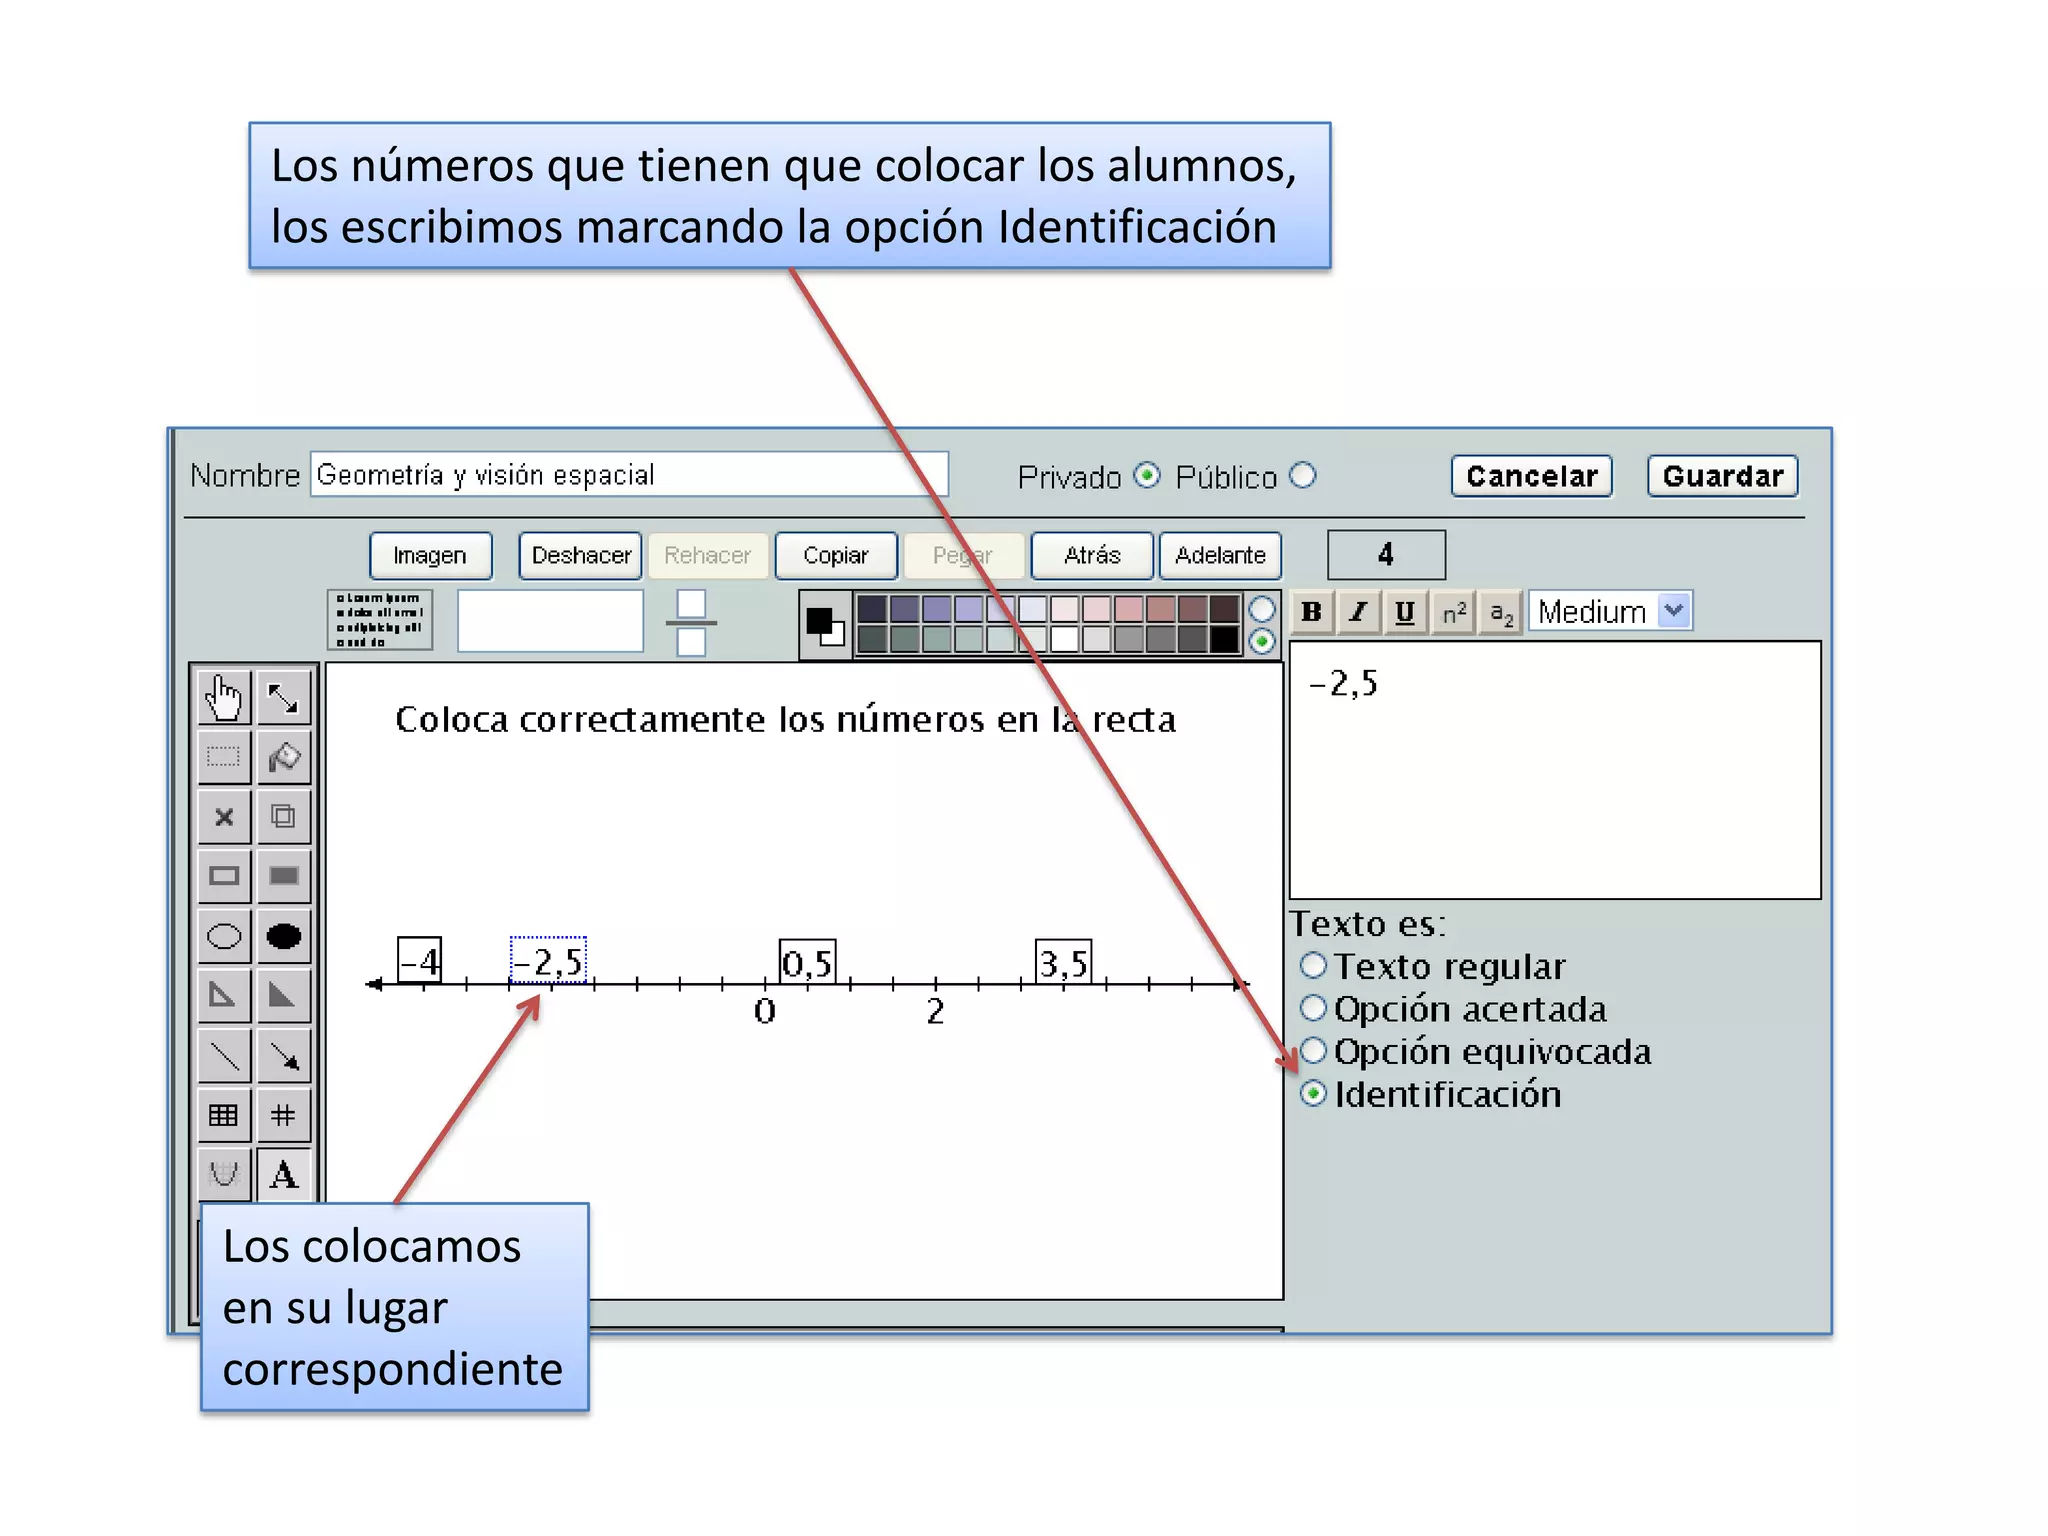Toggle bold text formatting
The width and height of the screenshot is (2048, 1536).
click(x=1312, y=612)
